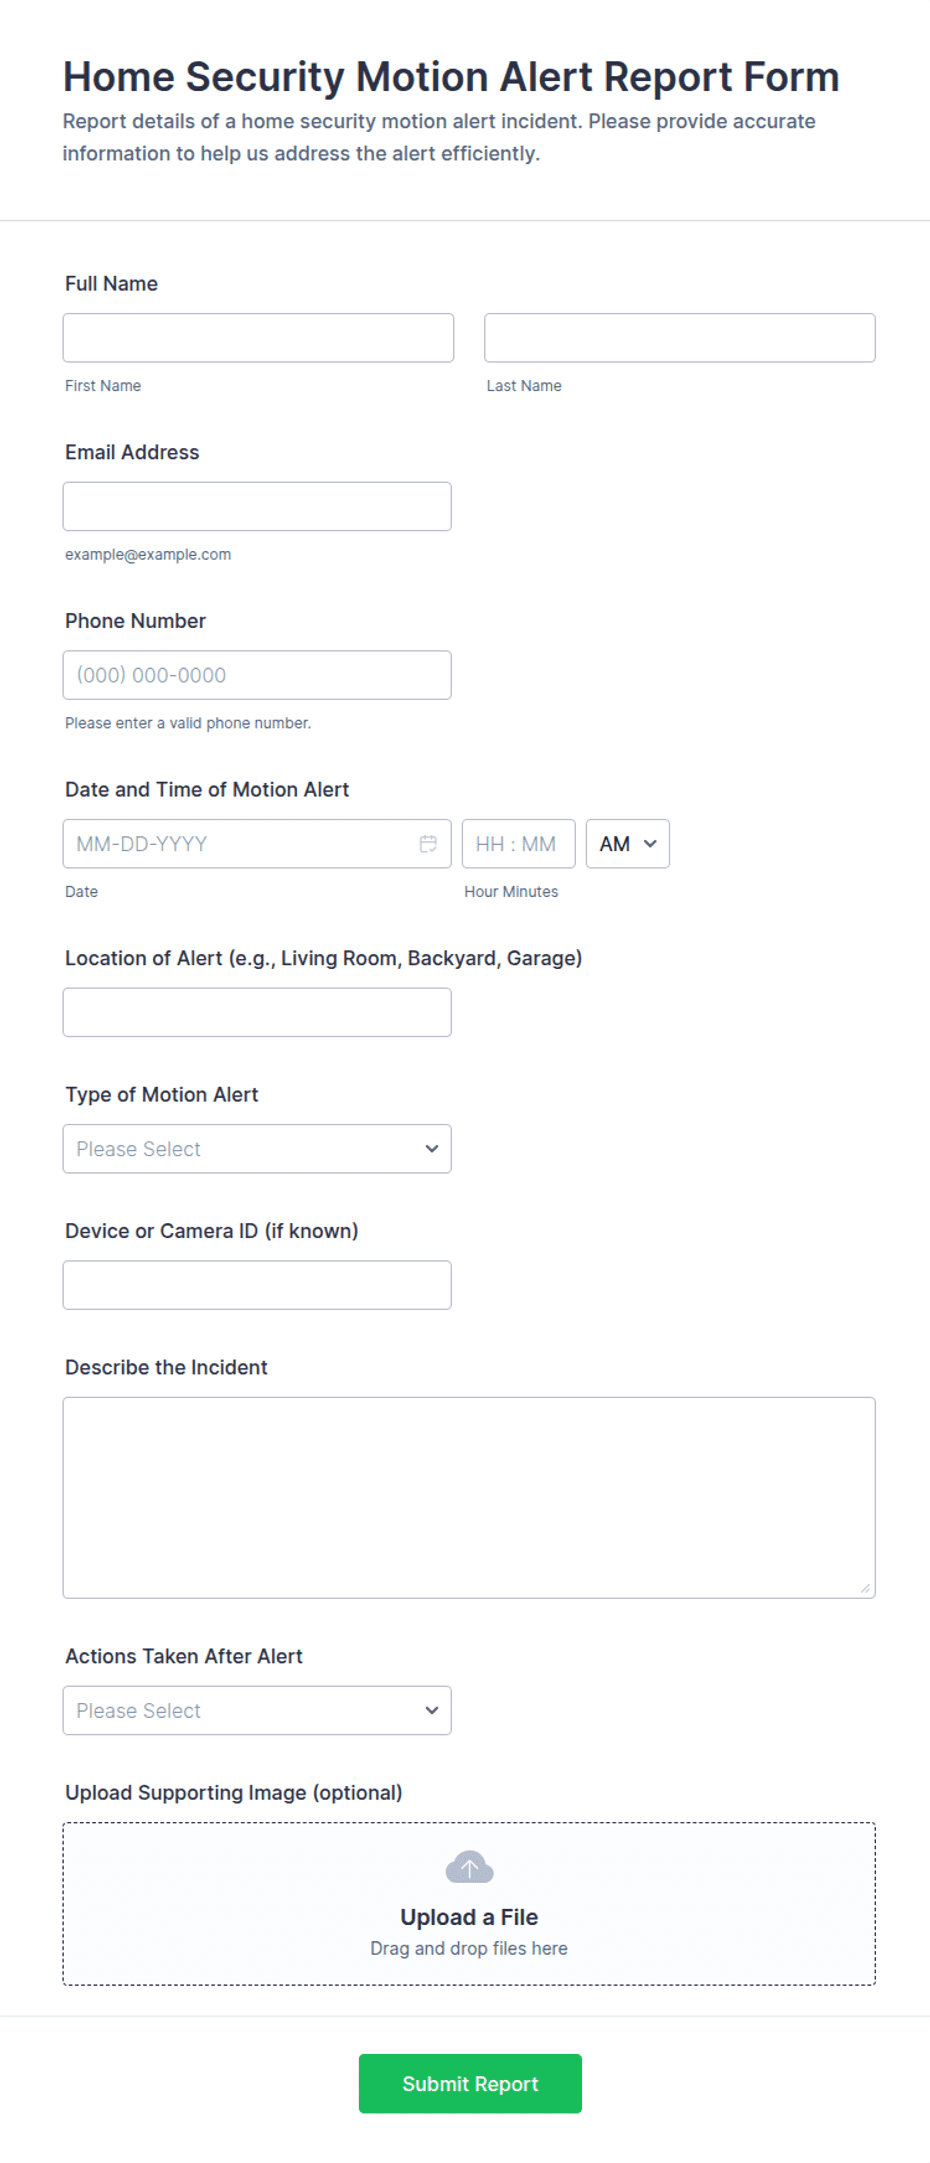Submit the report with the green button
Viewport: 930px width, 2163px height.
coord(470,2084)
